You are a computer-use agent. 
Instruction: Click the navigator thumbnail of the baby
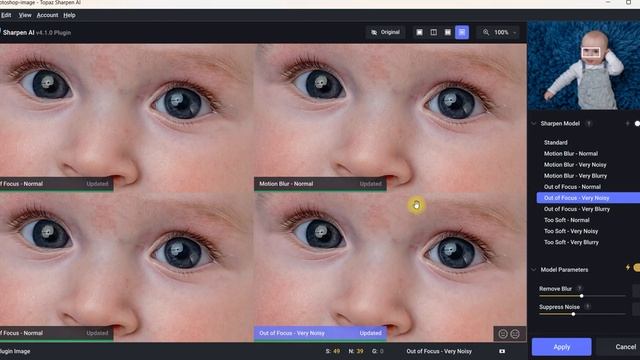584,65
